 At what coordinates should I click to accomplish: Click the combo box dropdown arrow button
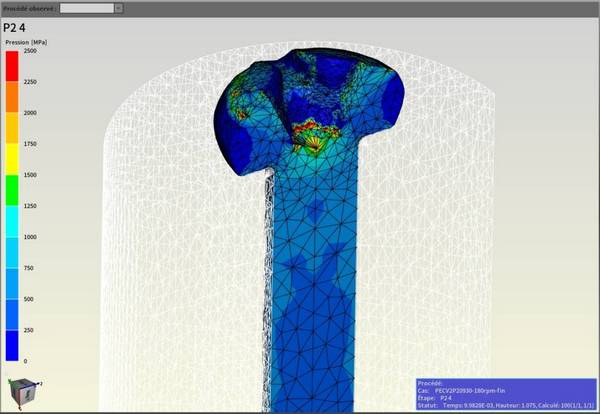coord(119,8)
